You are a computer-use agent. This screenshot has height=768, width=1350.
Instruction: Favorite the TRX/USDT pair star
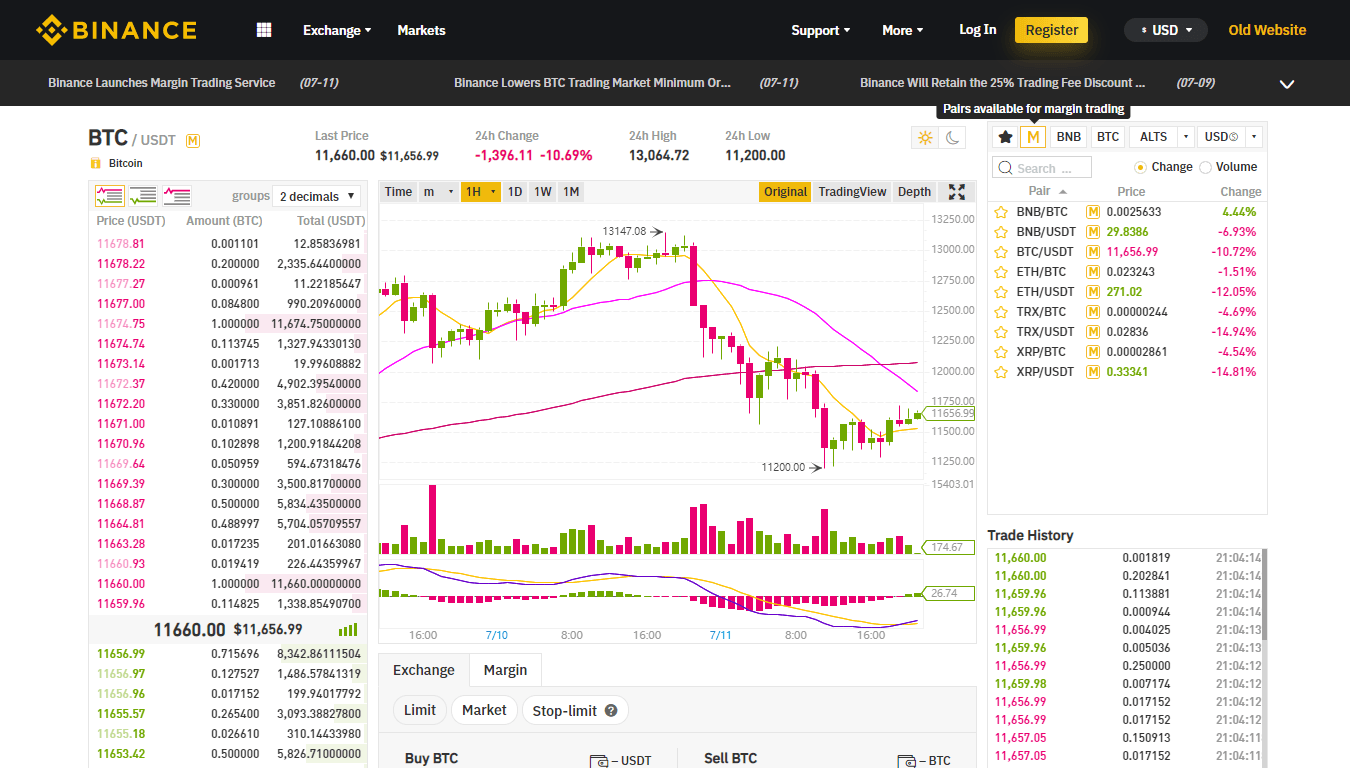[x=999, y=332]
